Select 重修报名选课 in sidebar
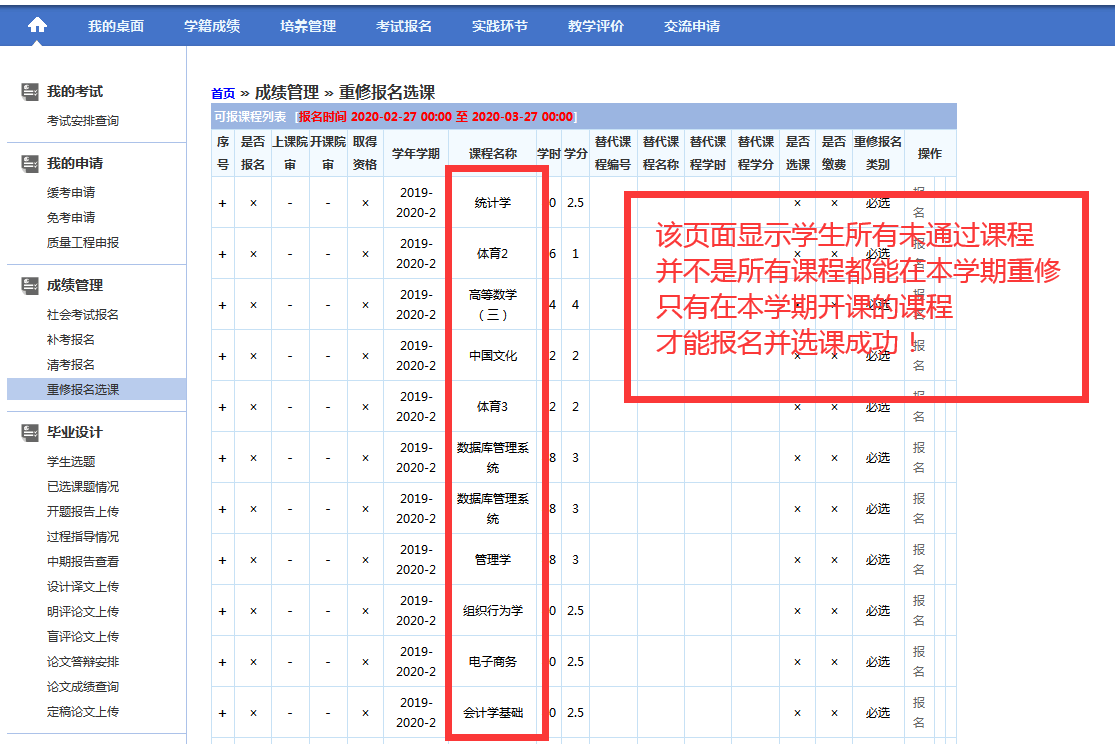The image size is (1115, 744). tap(83, 390)
